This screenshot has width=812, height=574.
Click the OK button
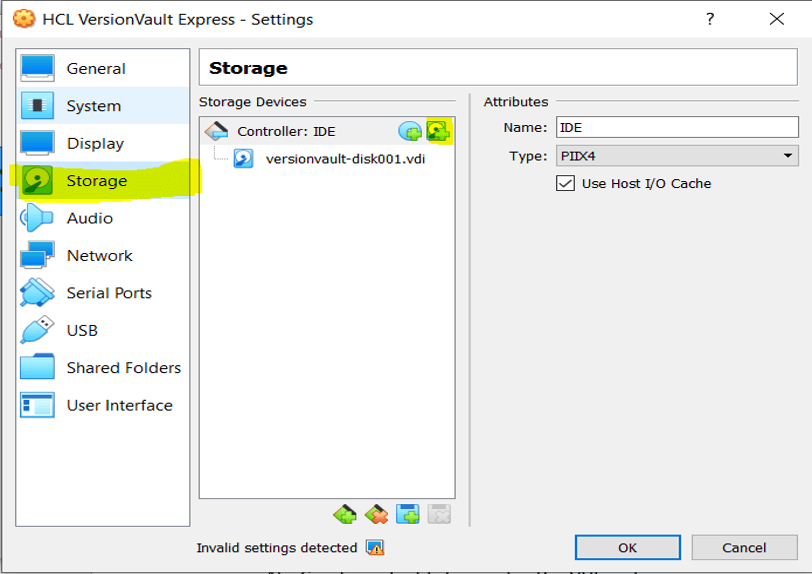click(x=628, y=548)
